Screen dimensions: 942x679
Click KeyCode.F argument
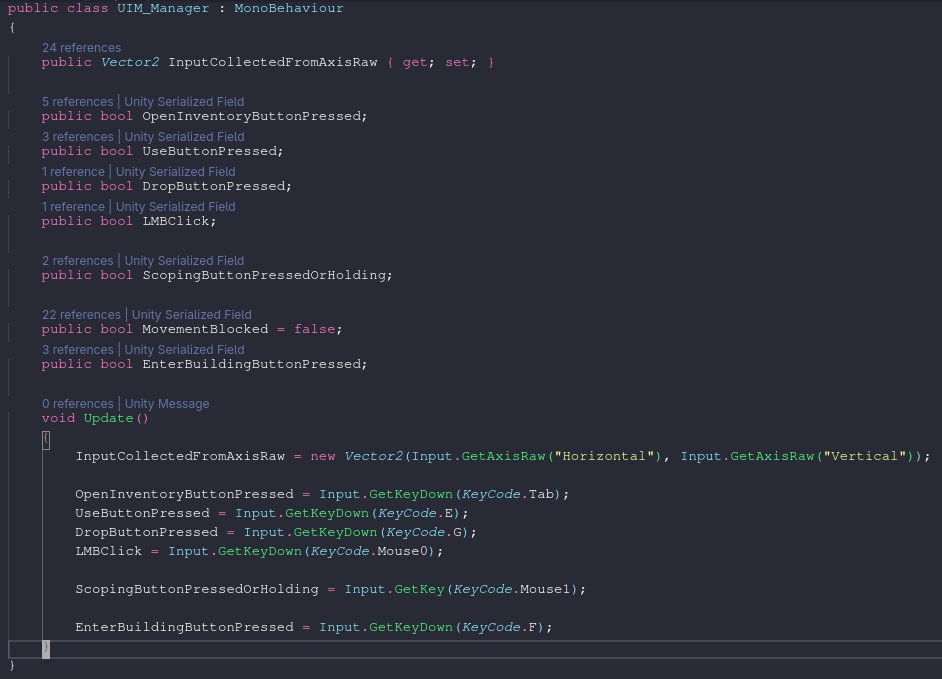click(x=502, y=627)
